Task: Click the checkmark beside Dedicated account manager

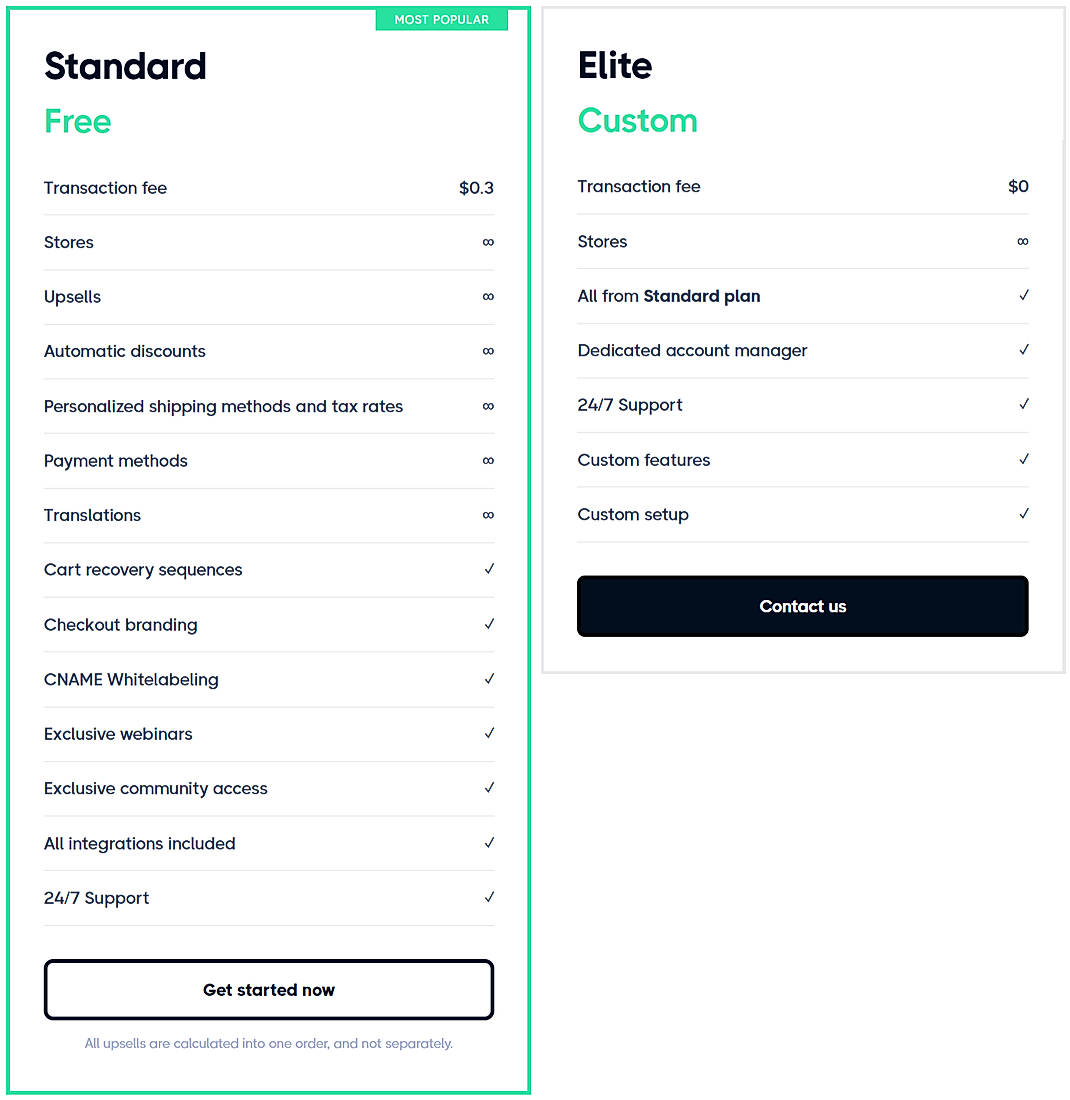Action: [x=1023, y=350]
